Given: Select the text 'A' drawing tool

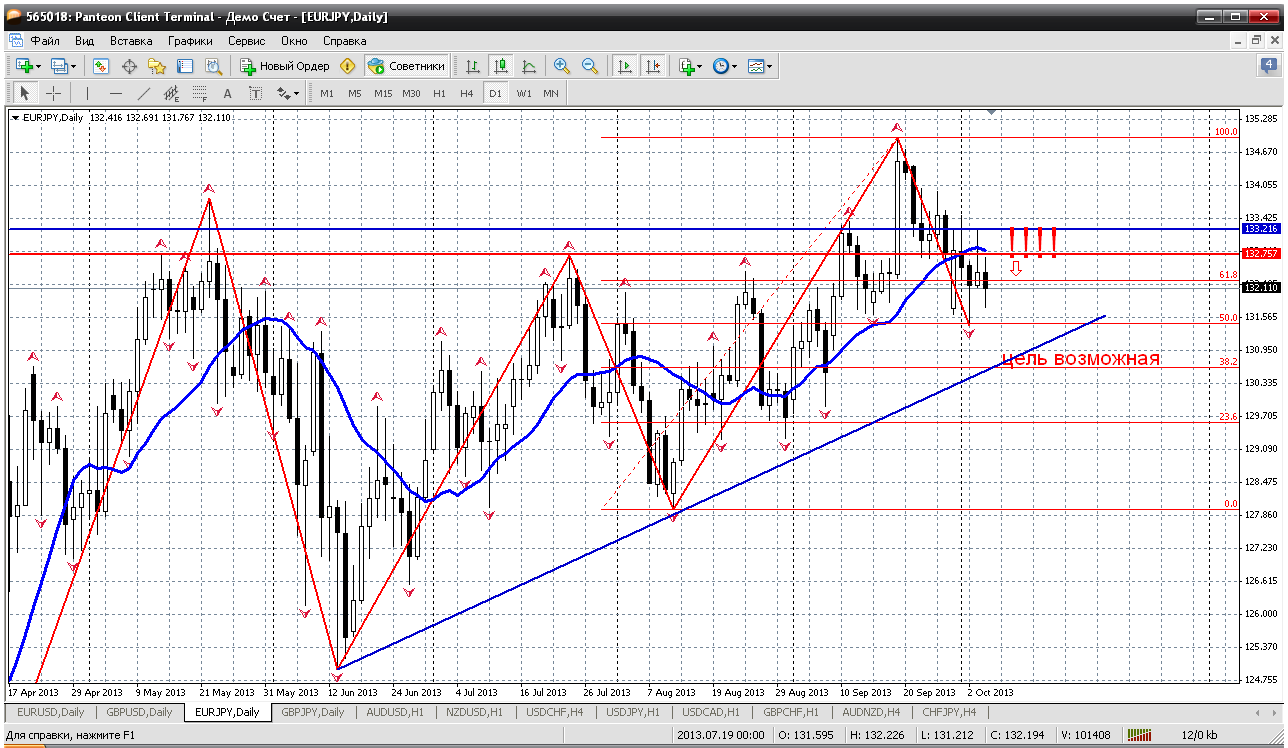Looking at the screenshot, I should pos(227,93).
